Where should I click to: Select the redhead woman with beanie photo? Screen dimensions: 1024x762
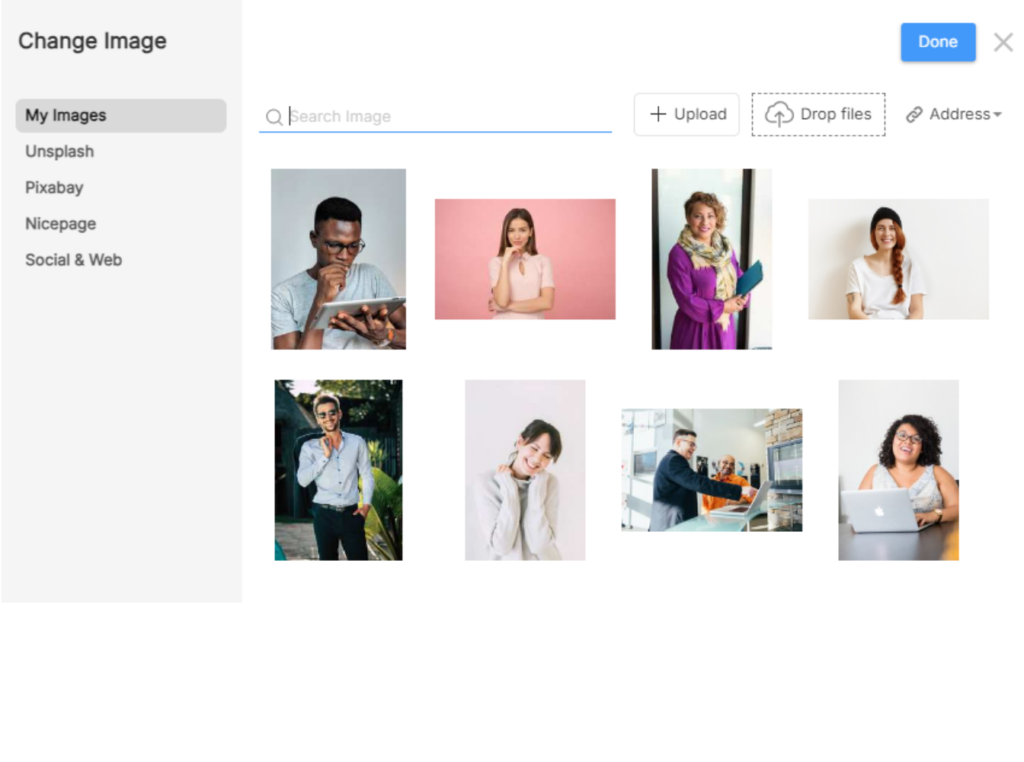pyautogui.click(x=898, y=259)
